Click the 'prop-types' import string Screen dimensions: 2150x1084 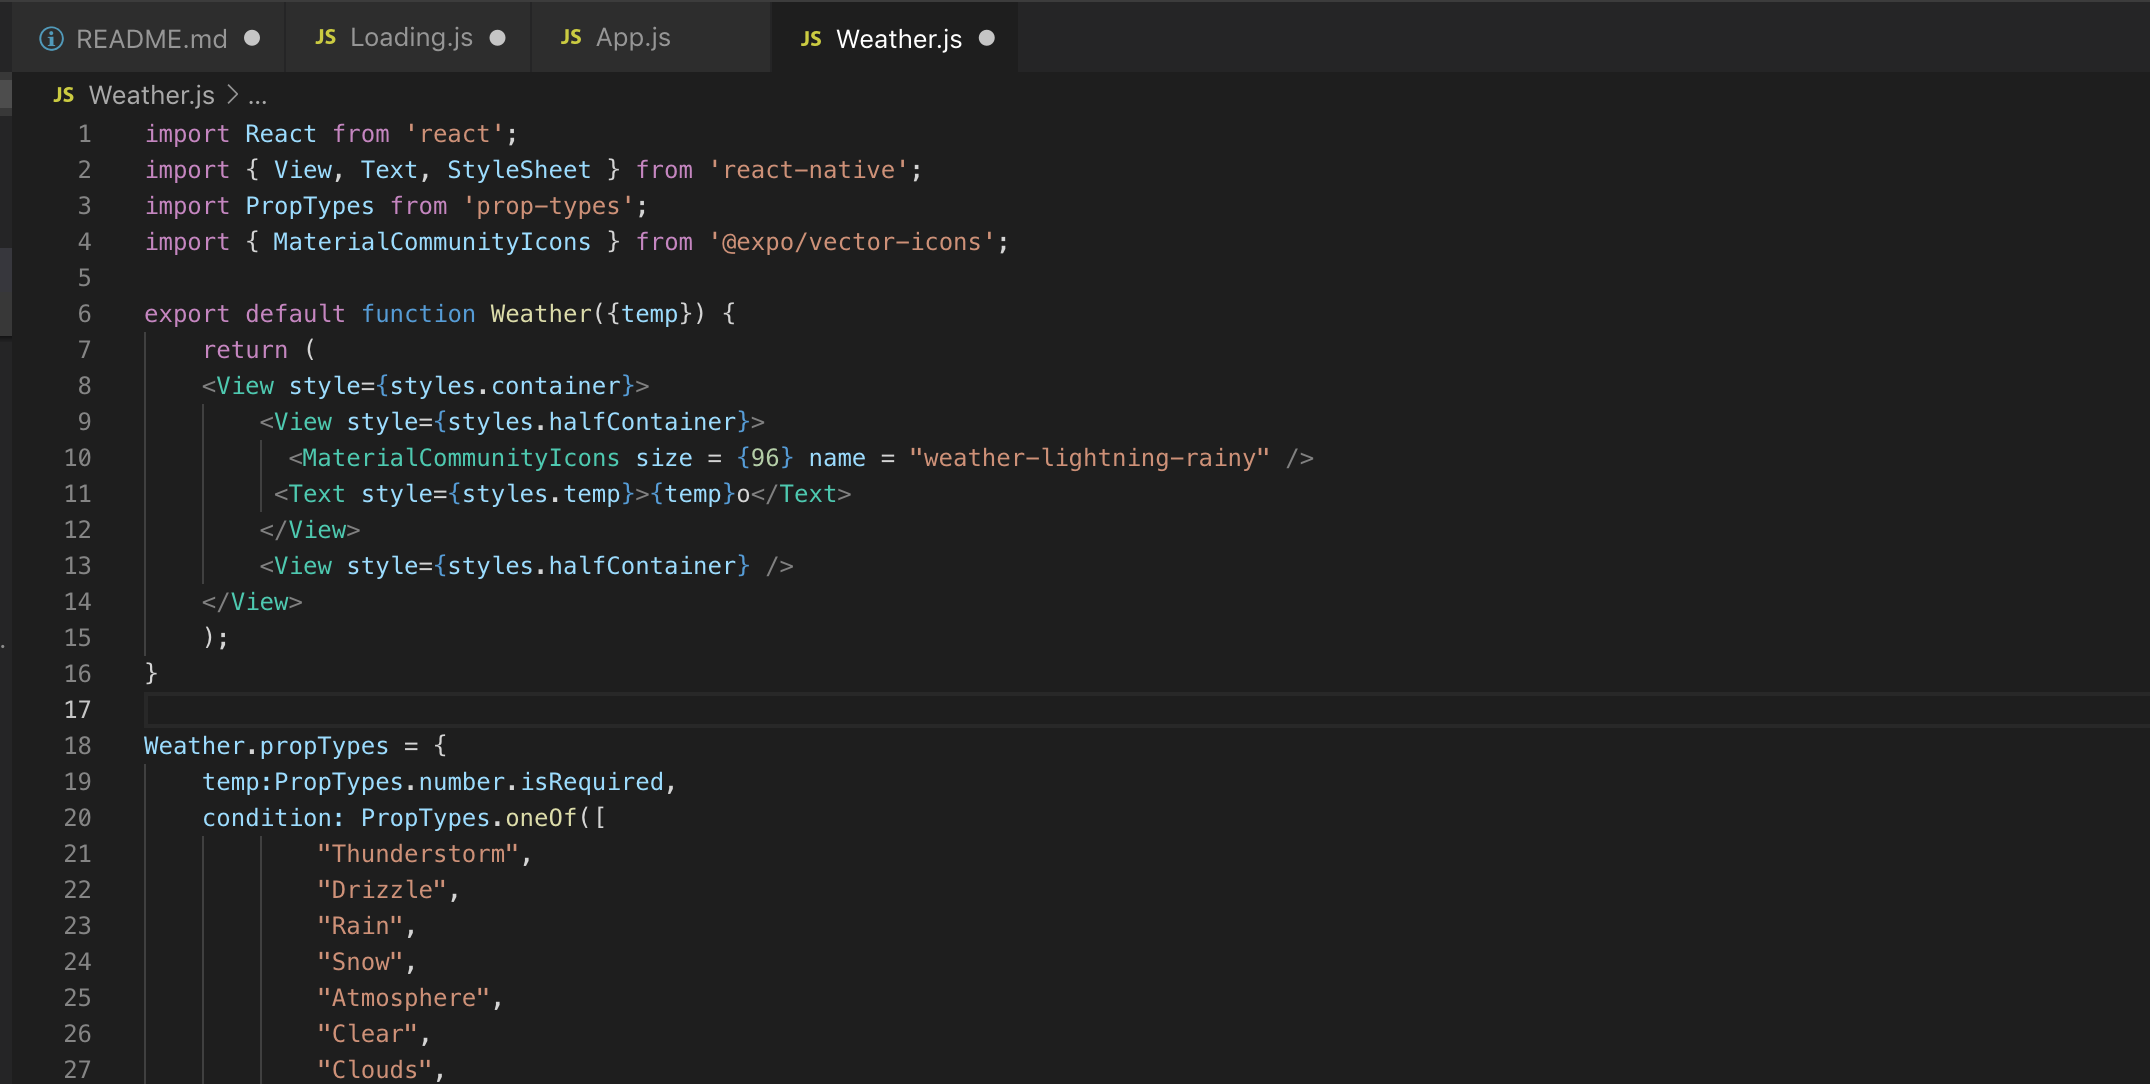[548, 206]
